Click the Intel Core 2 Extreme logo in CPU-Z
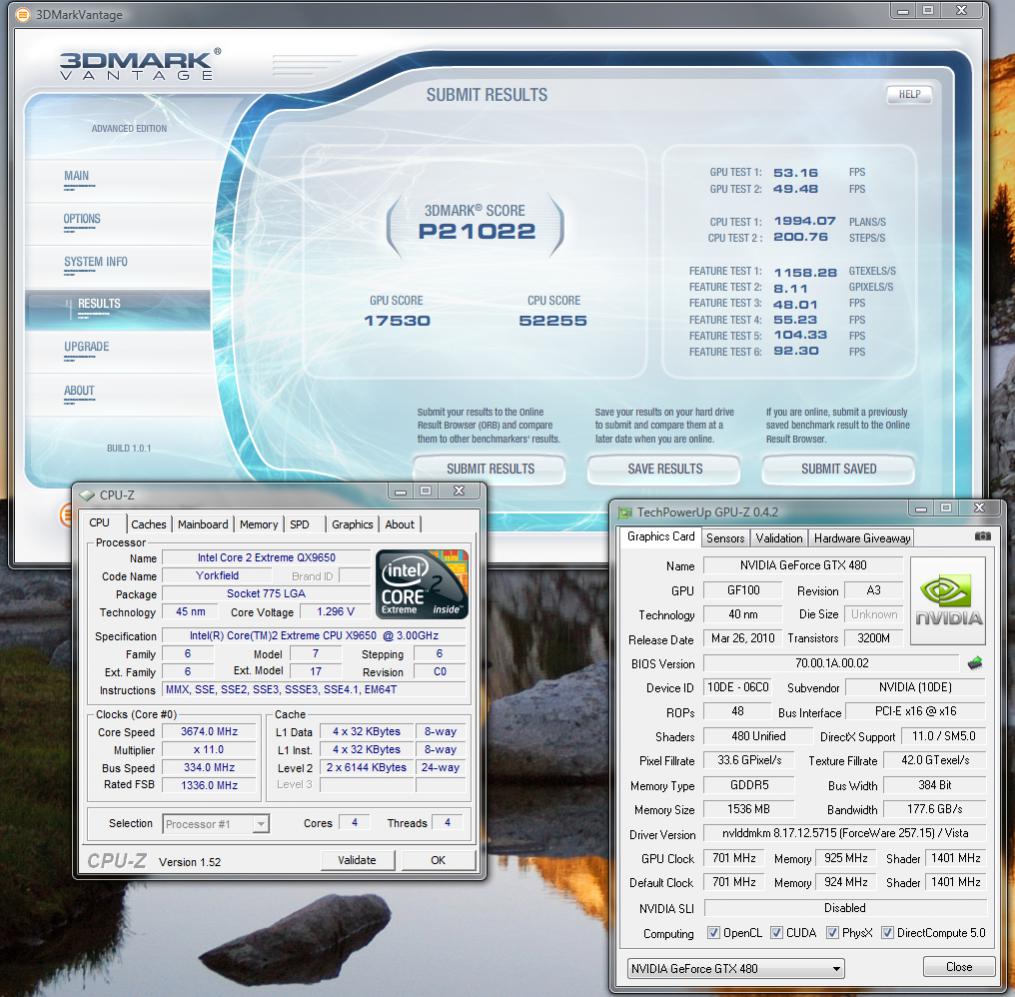 coord(421,584)
